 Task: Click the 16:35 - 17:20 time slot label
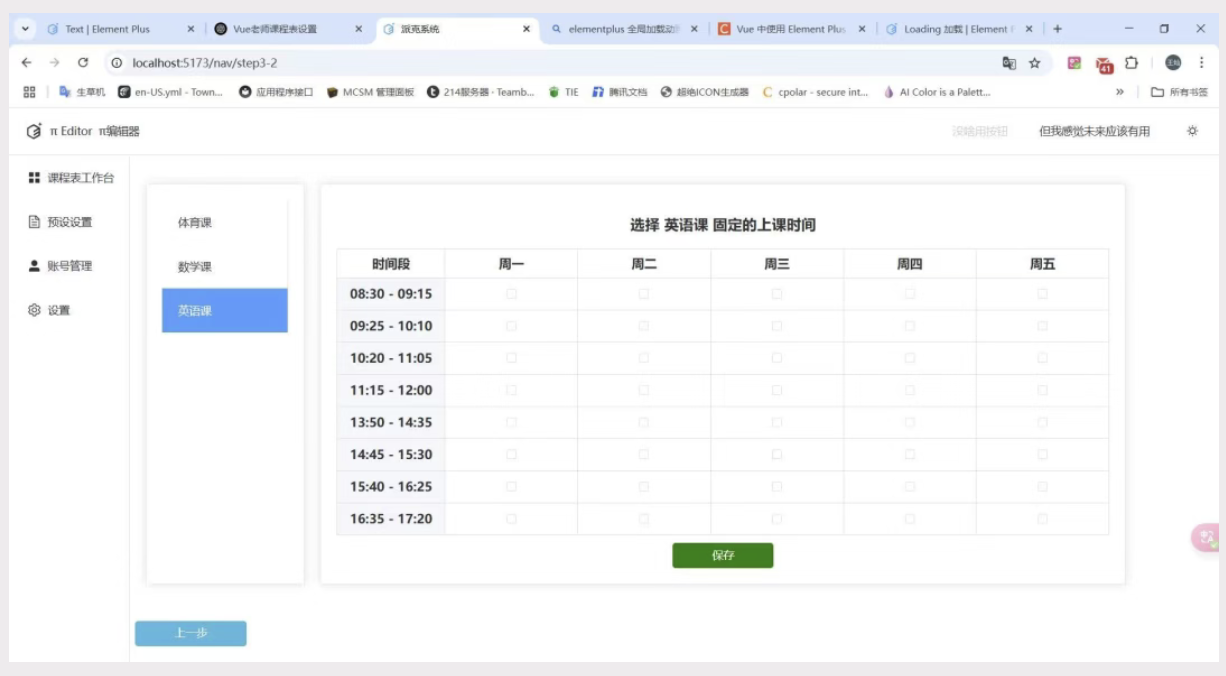pos(391,518)
